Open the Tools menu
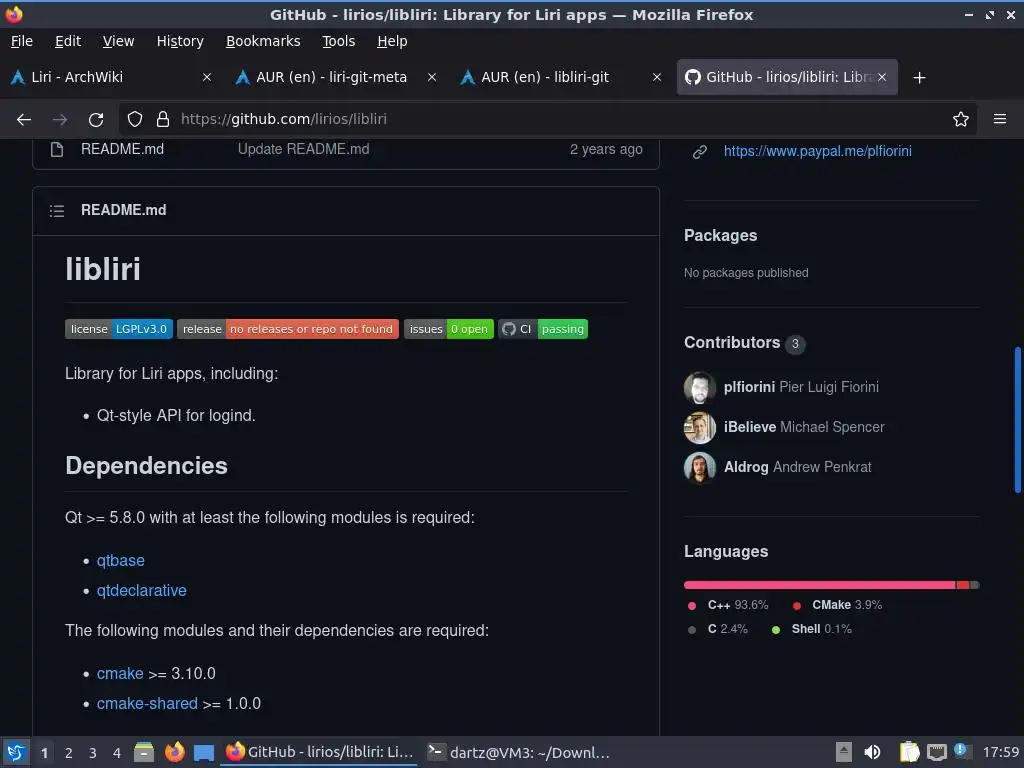This screenshot has height=768, width=1024. pos(338,41)
